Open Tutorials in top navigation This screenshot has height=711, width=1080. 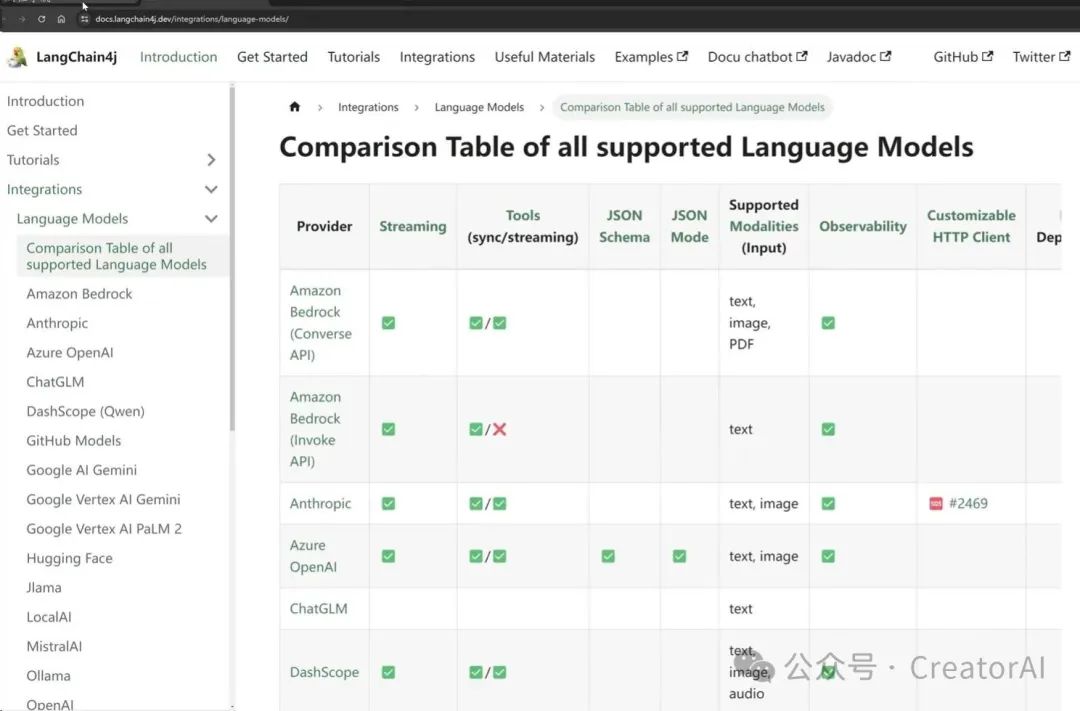coord(353,57)
